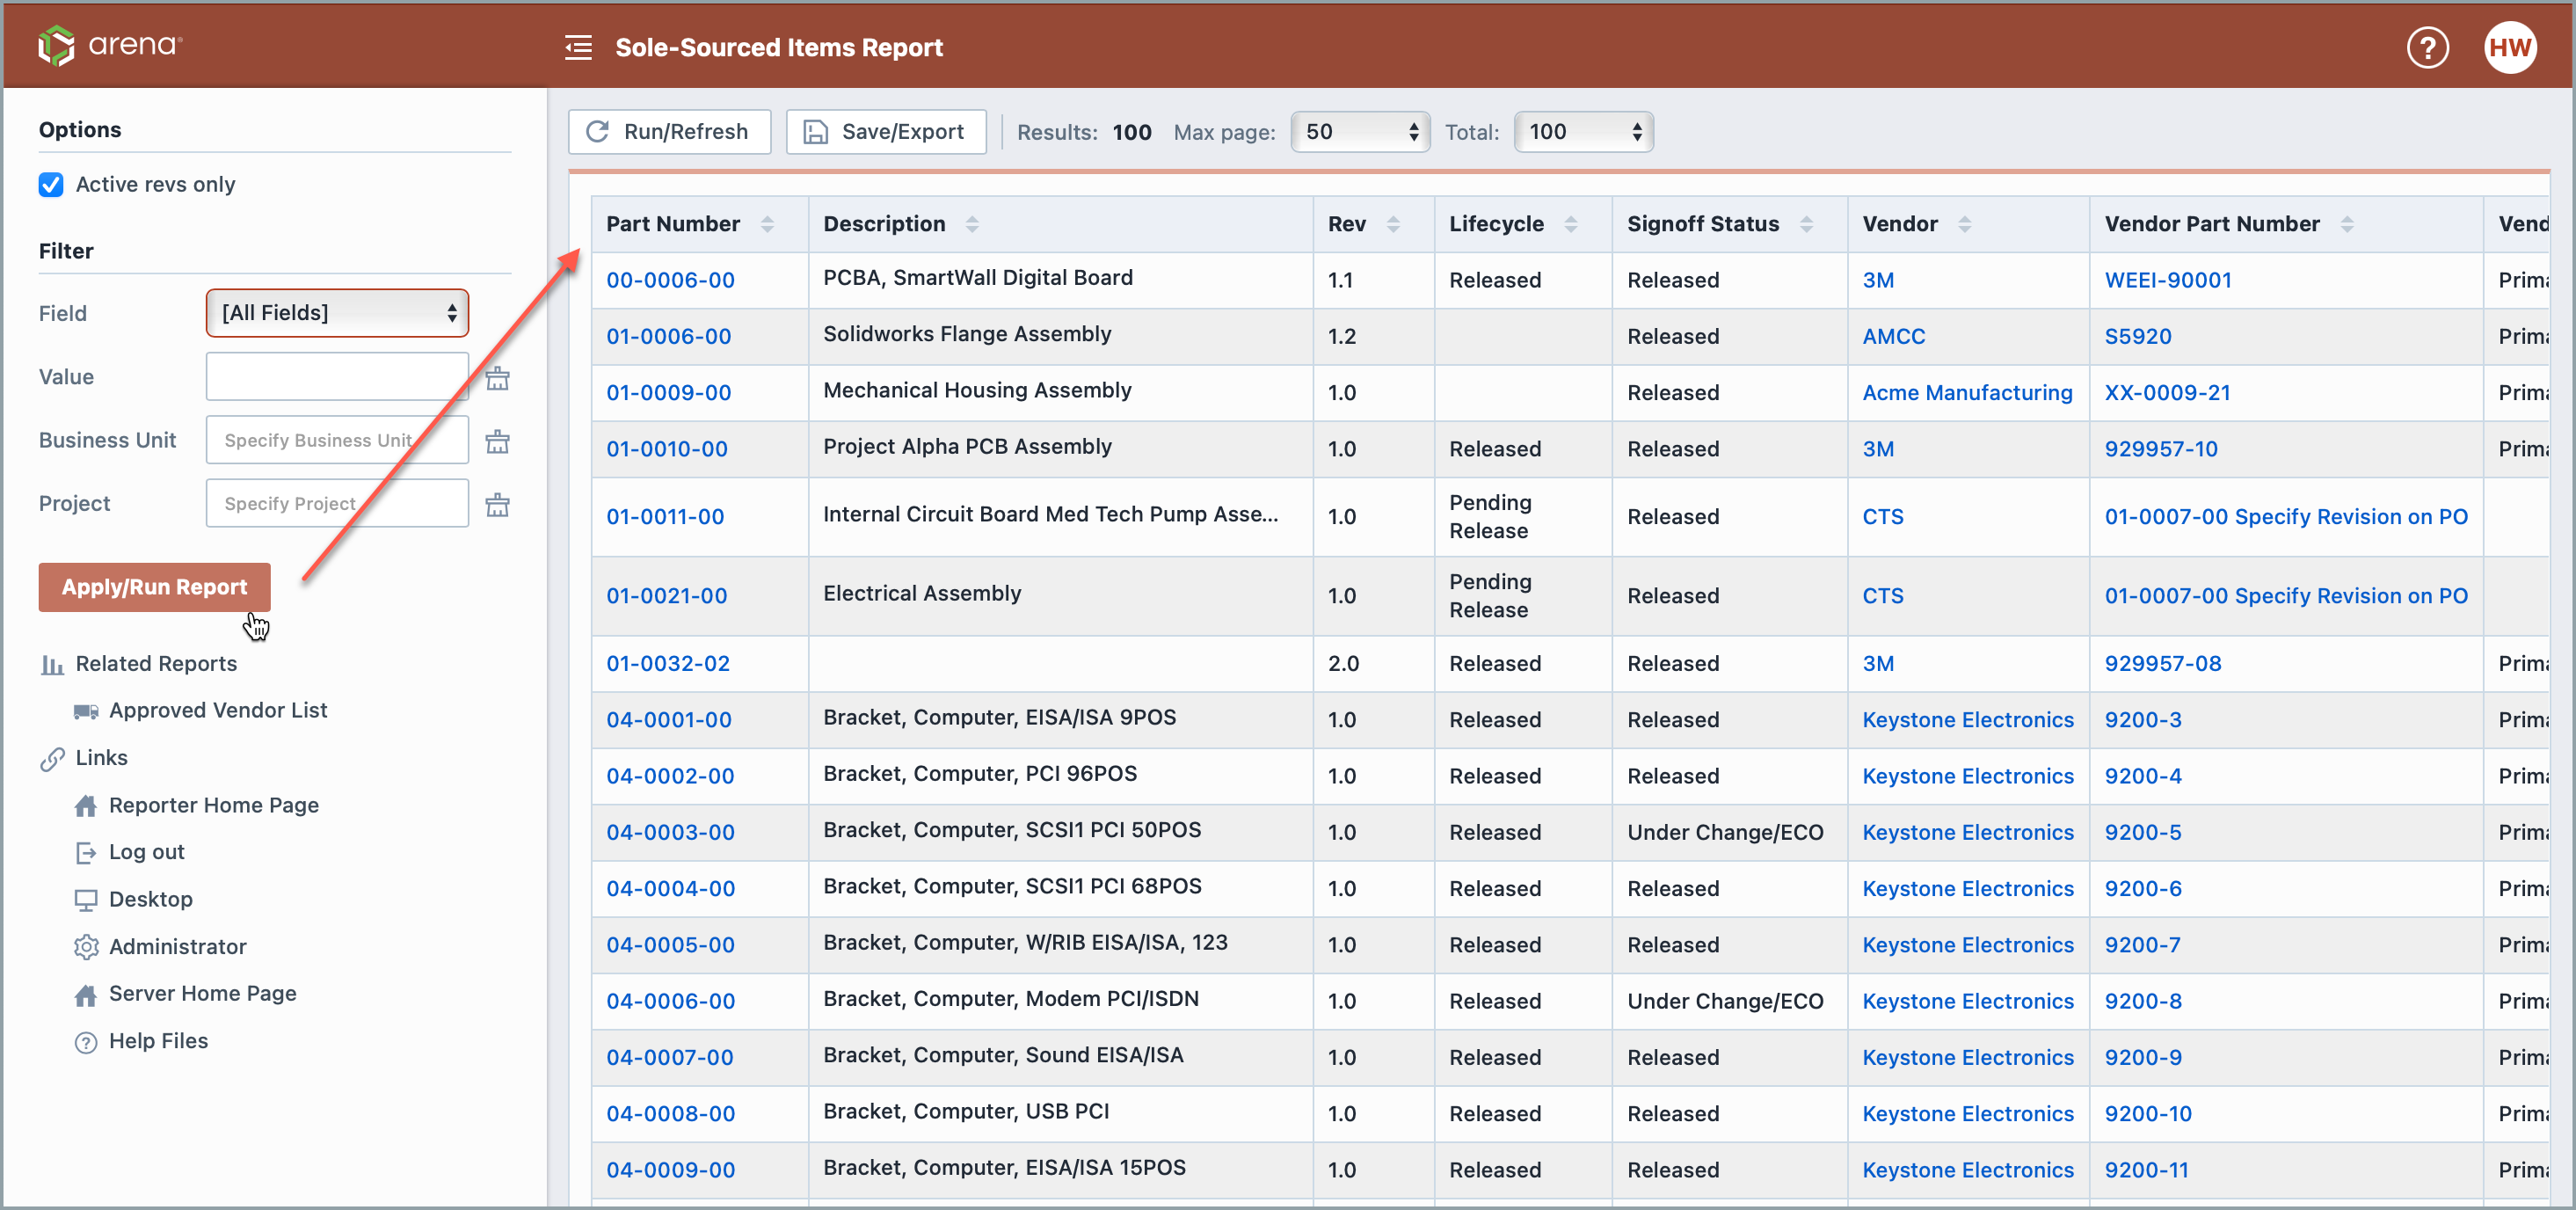Open the HW user avatar menu
The height and width of the screenshot is (1210, 2576).
click(x=2509, y=47)
